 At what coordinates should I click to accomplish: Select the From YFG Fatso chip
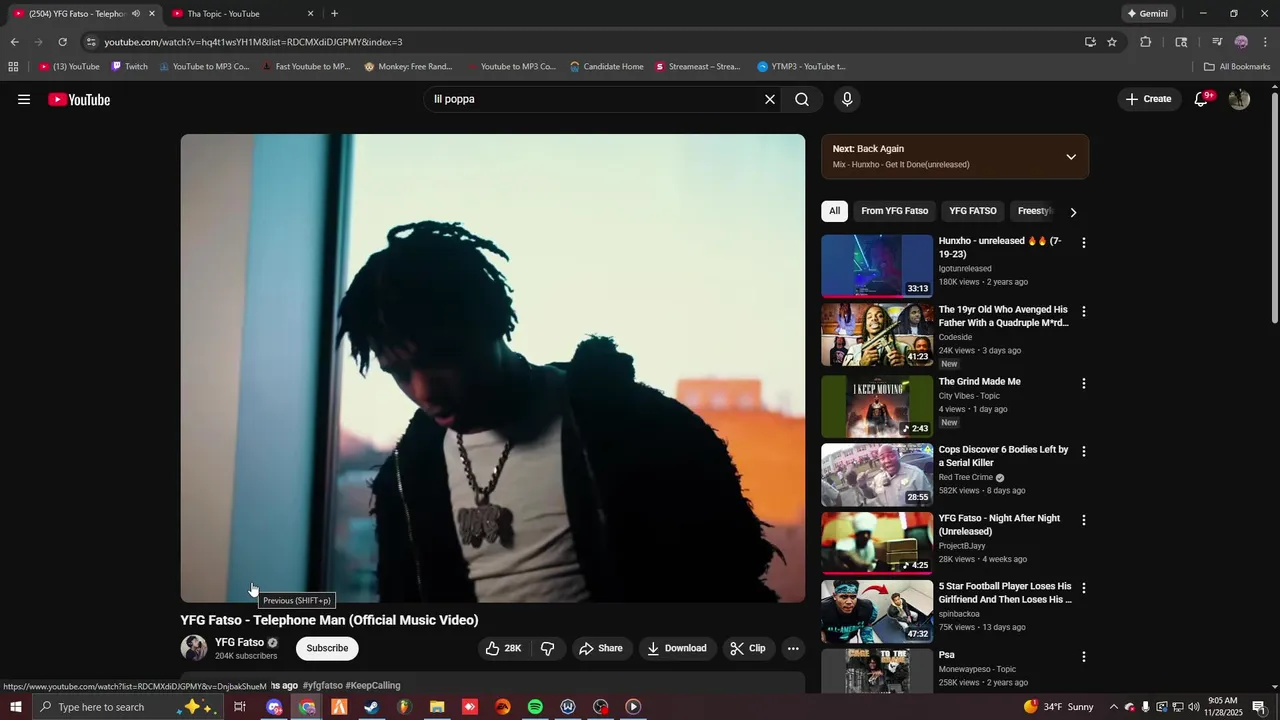click(x=895, y=211)
